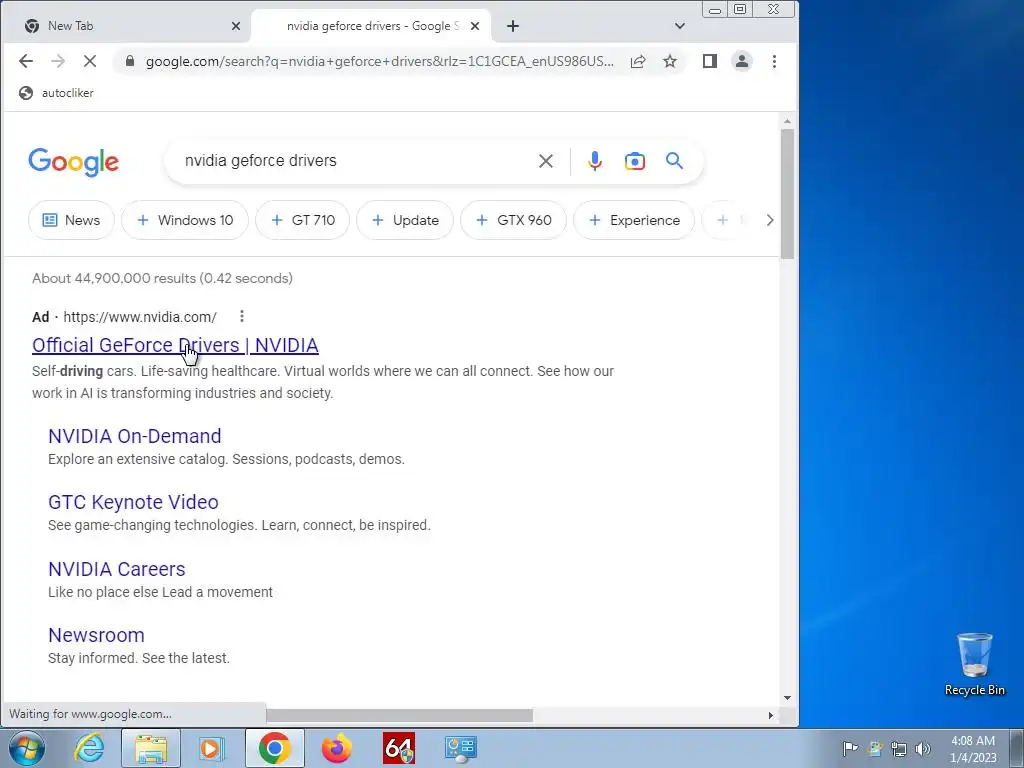This screenshot has height=768, width=1024.
Task: Click horizontal scrollbar right arrow
Action: pyautogui.click(x=771, y=715)
